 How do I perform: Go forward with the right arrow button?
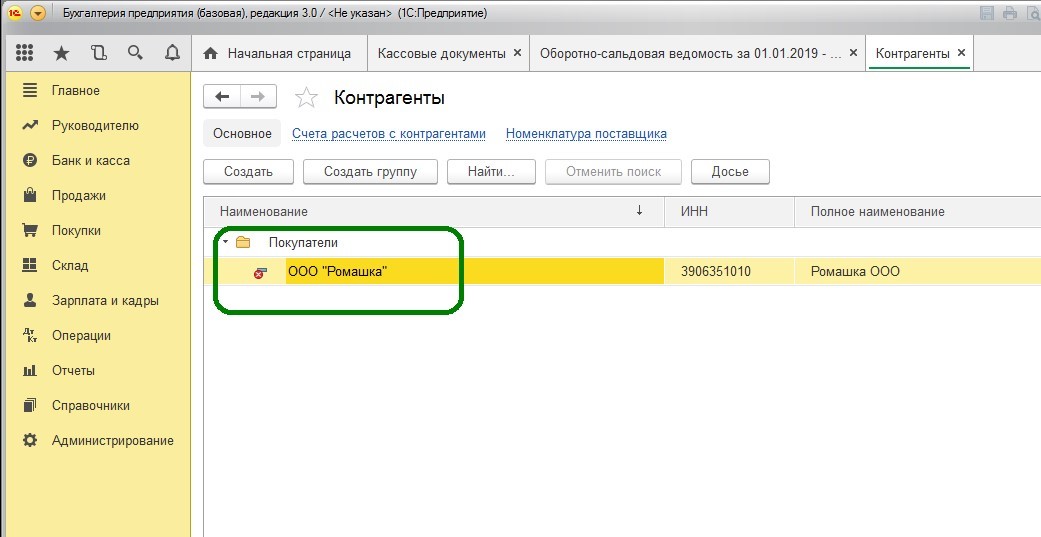pos(258,97)
